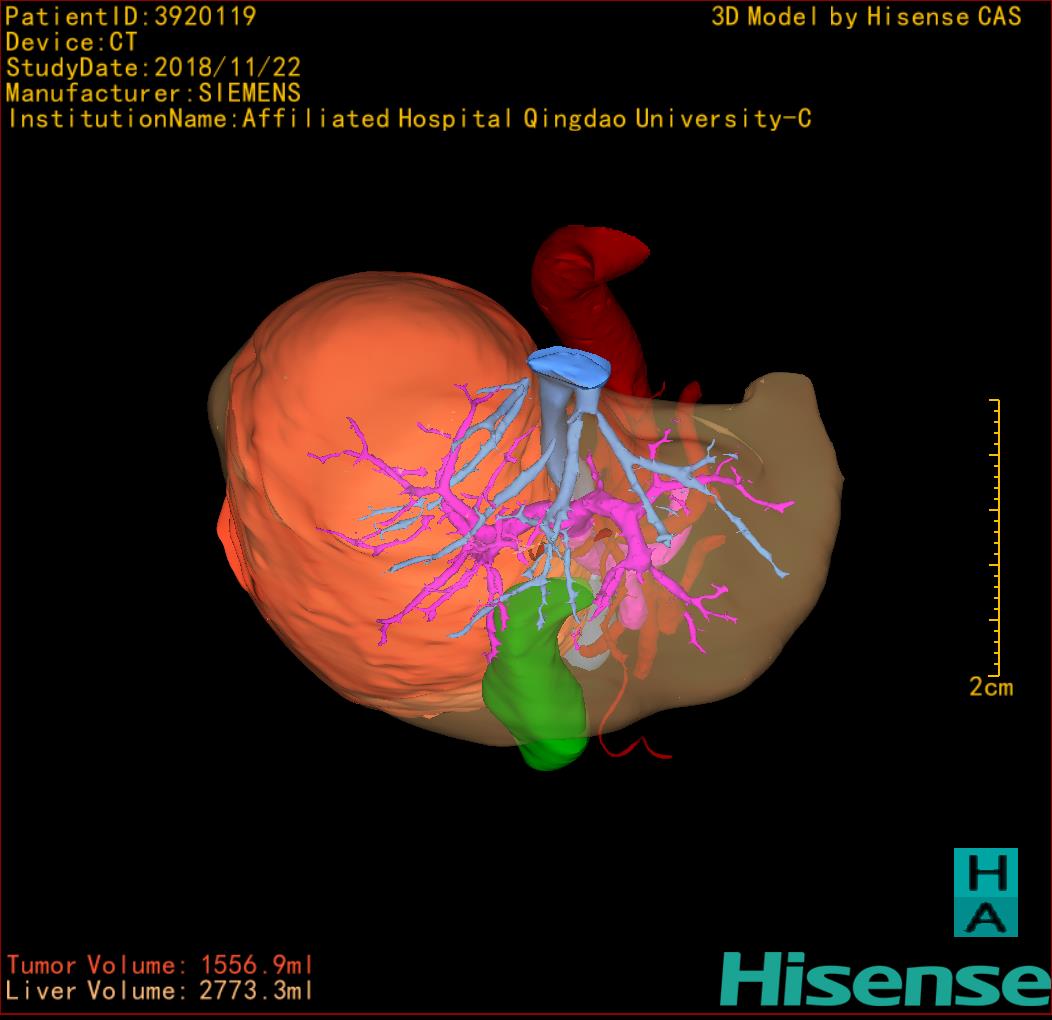
Task: Click the A face of orientation cube
Action: click(x=985, y=916)
